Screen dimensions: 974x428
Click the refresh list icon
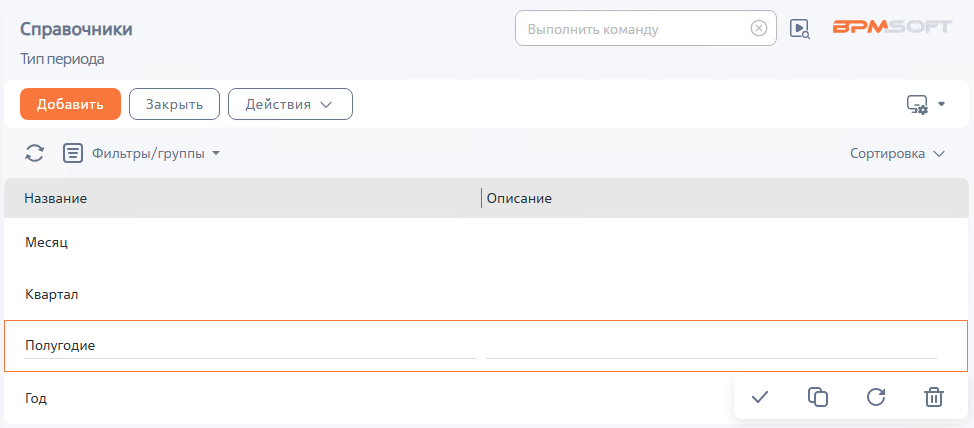[x=35, y=153]
